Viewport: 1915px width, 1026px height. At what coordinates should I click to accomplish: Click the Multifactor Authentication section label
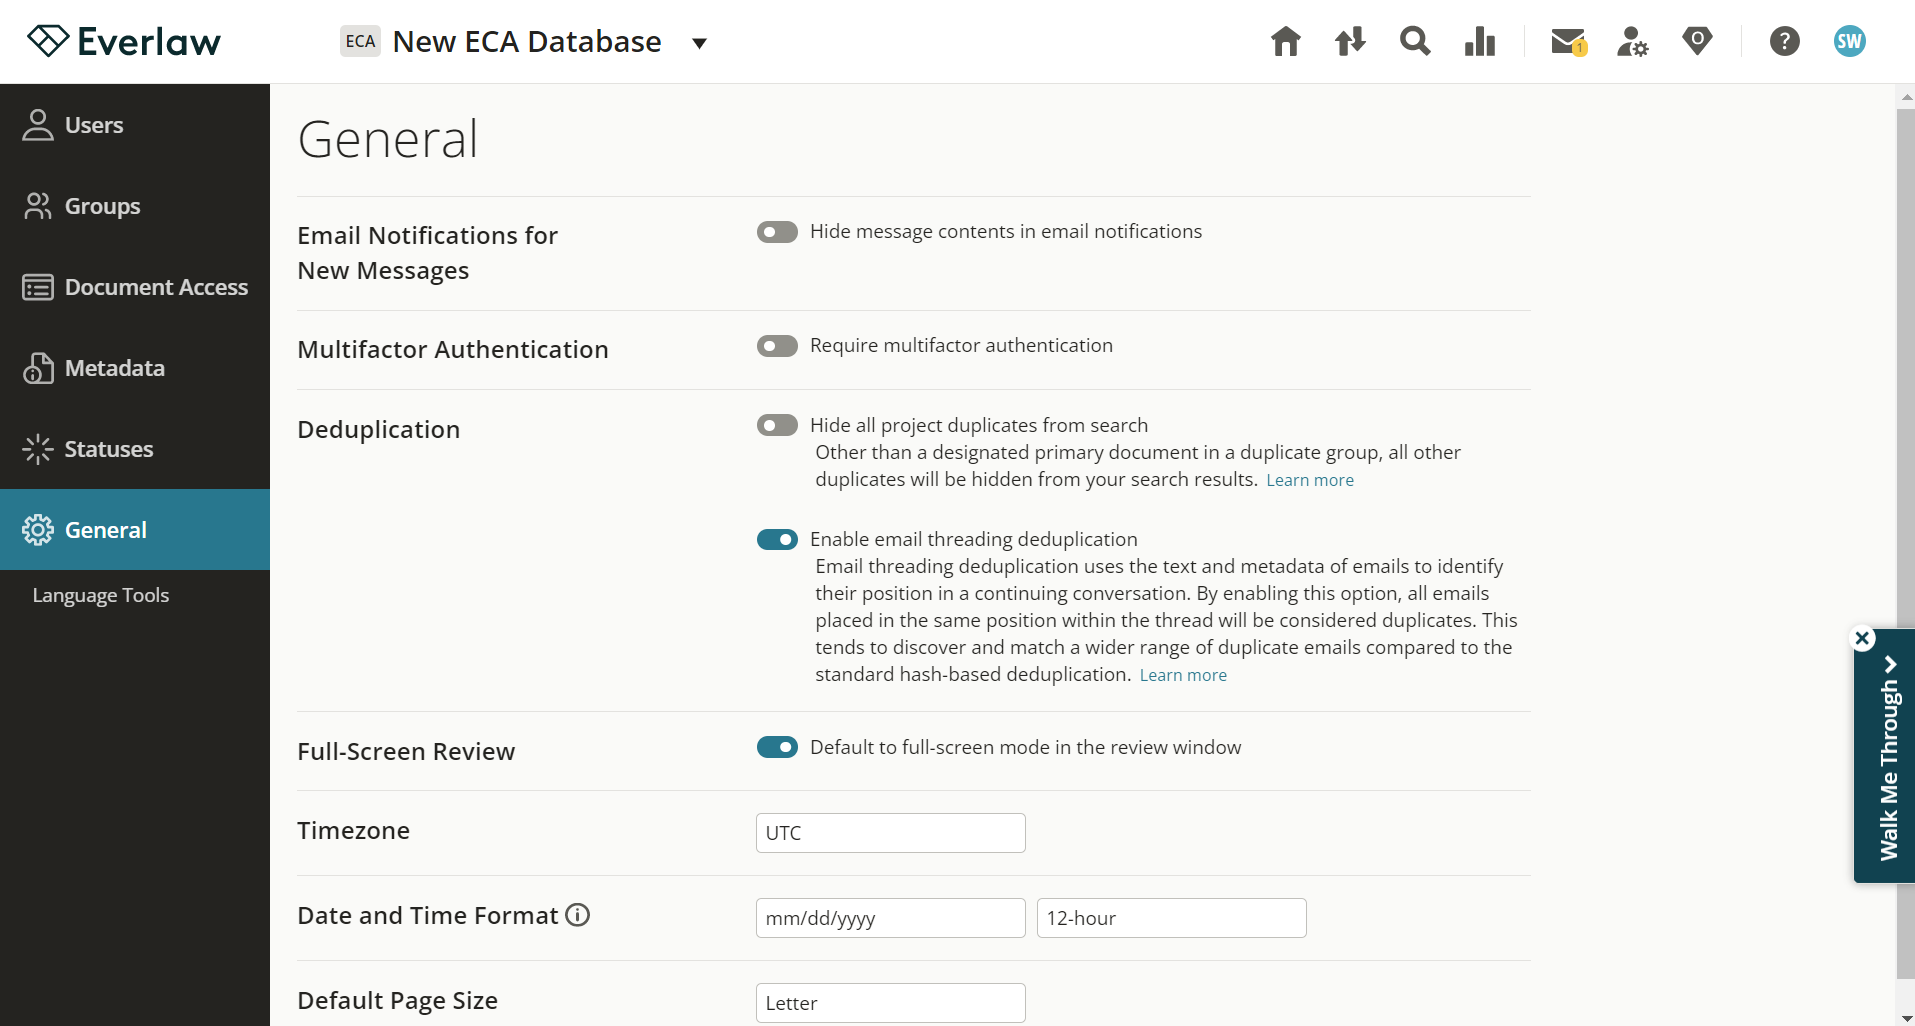(x=453, y=349)
